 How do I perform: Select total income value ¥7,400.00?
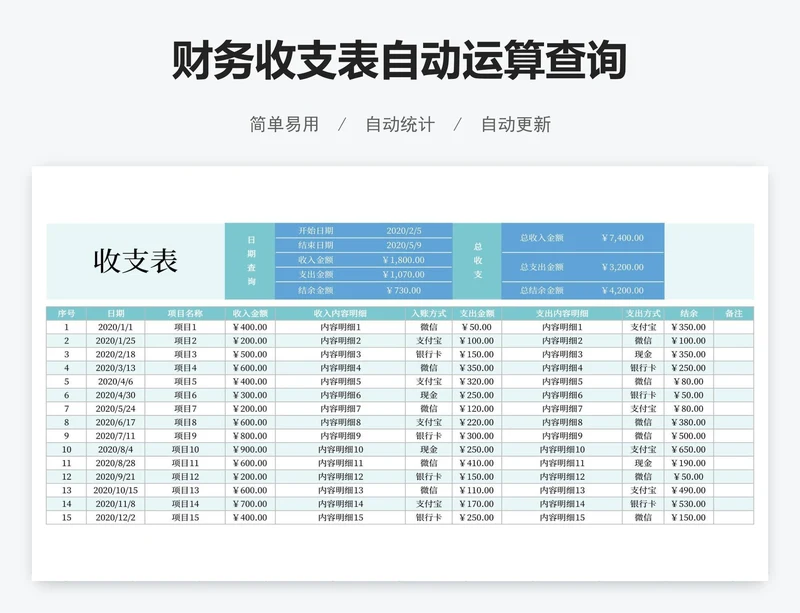pos(622,238)
